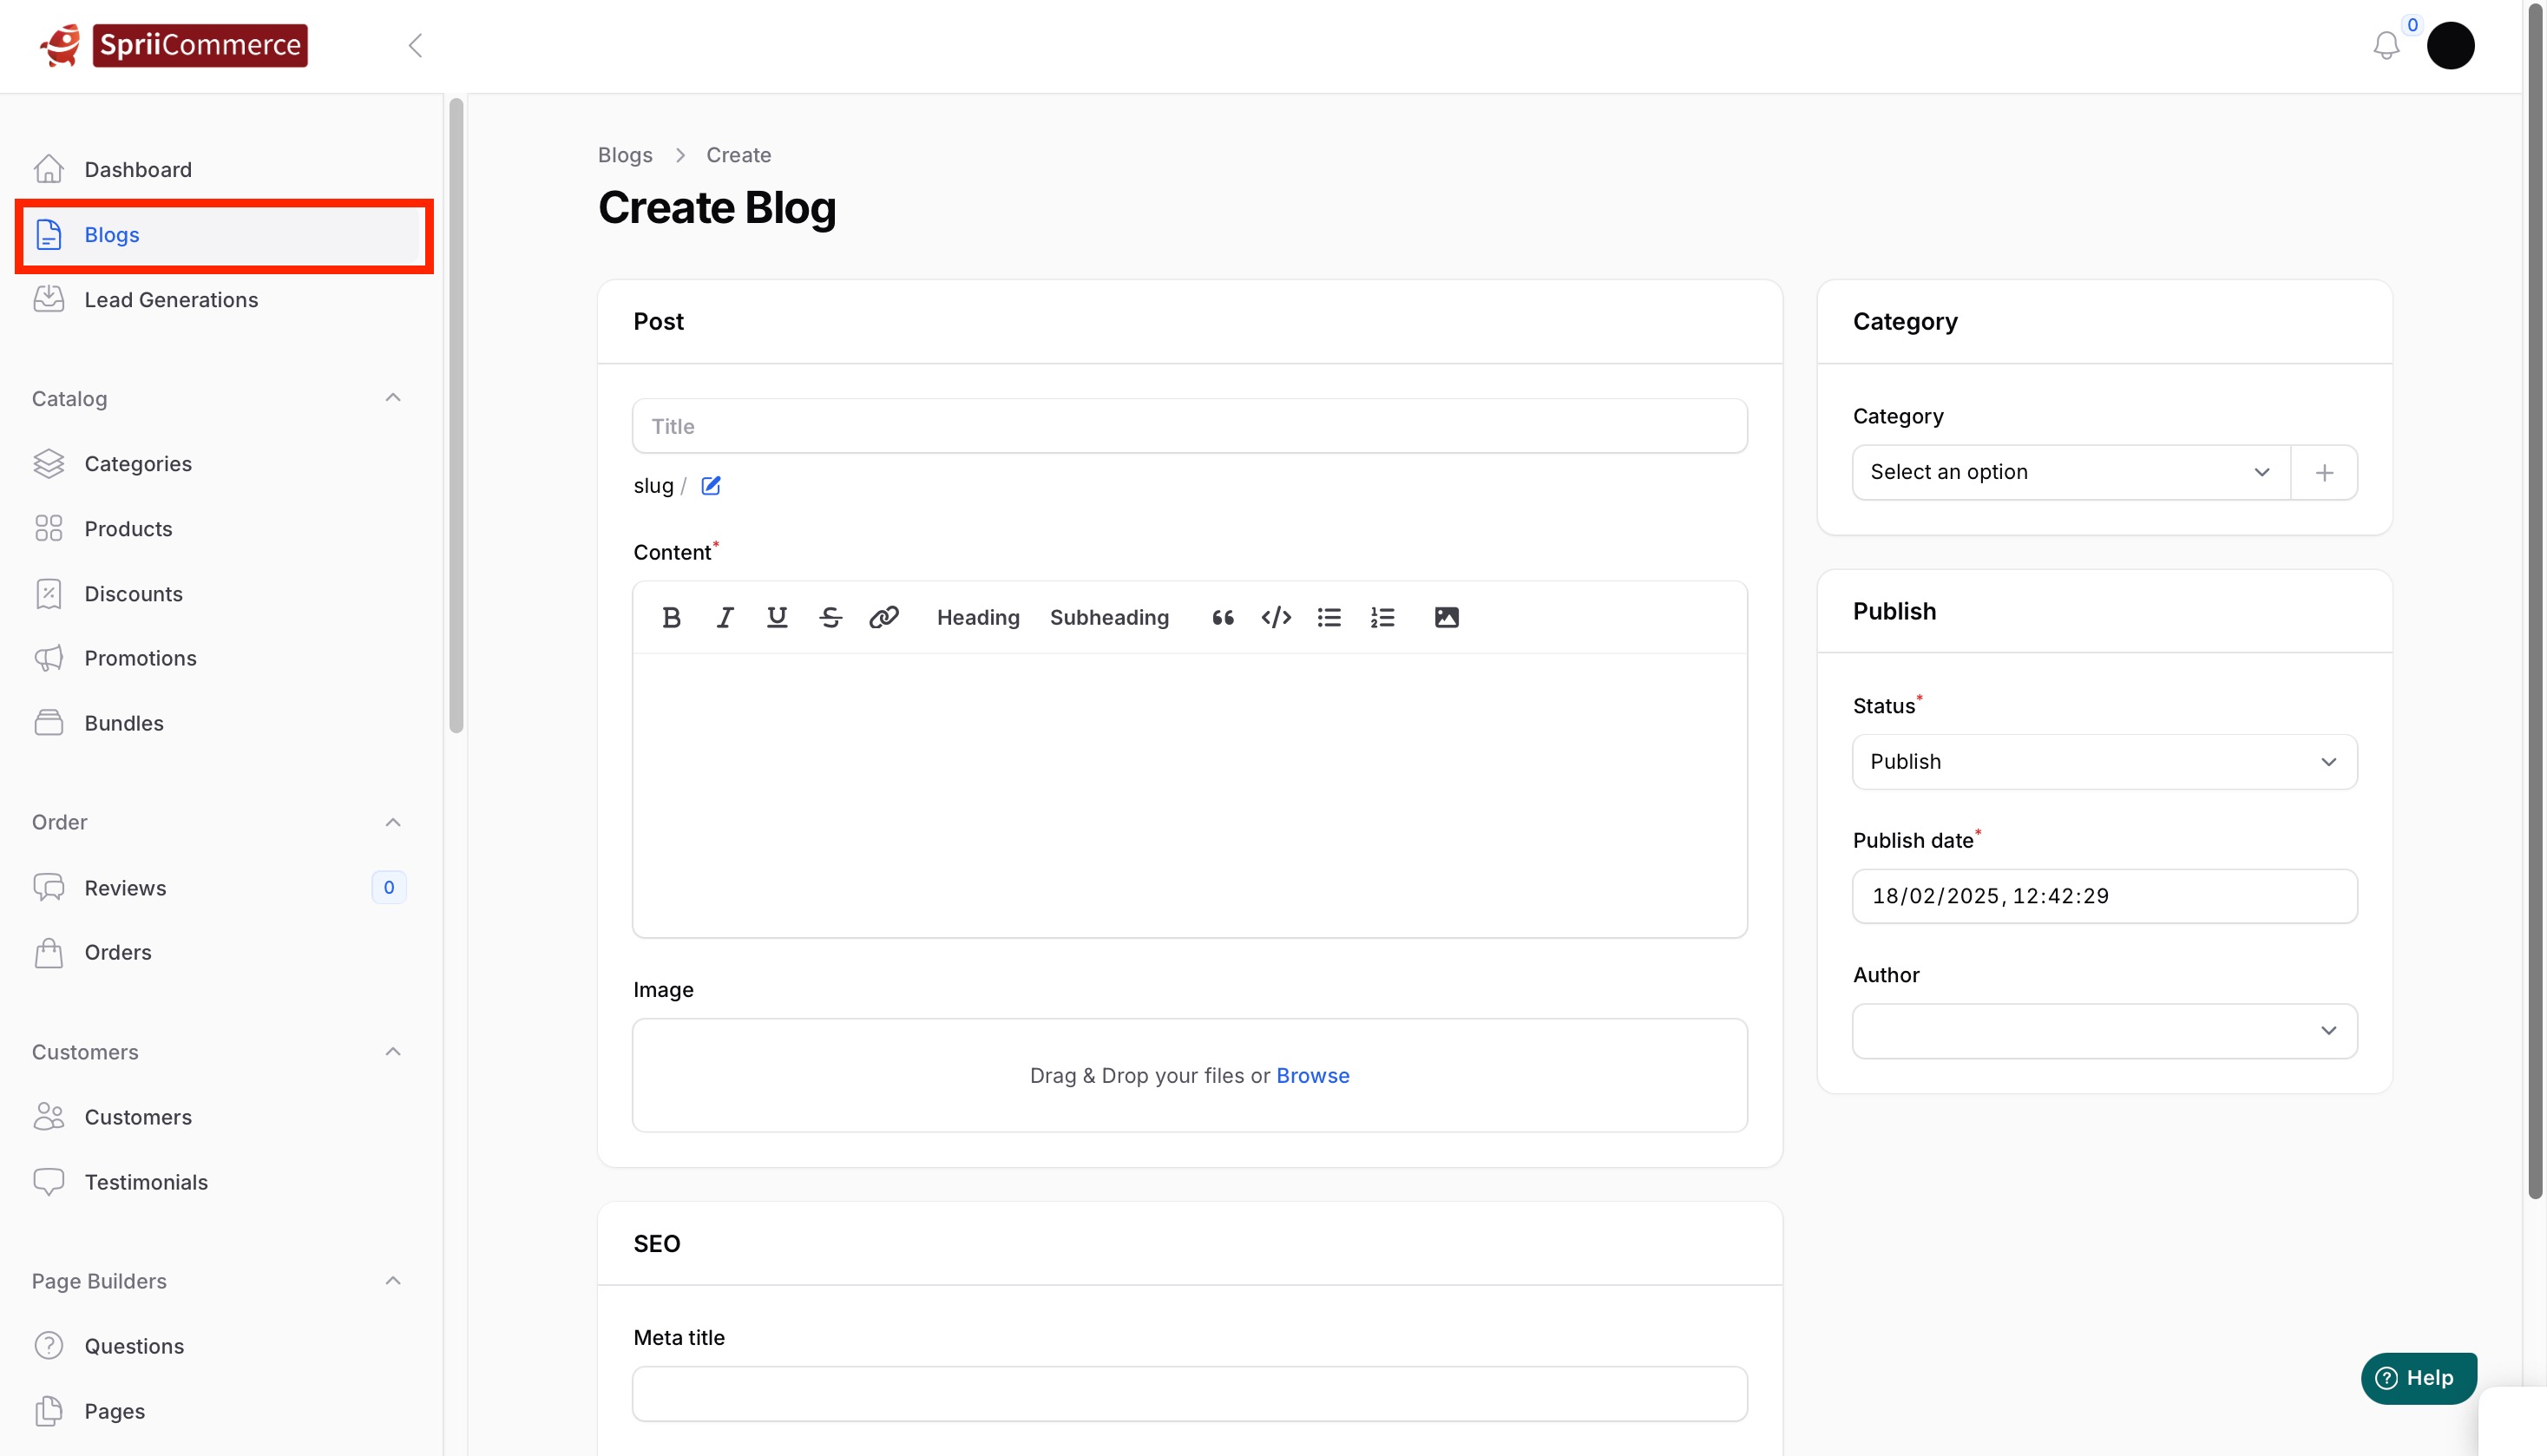Open Products in the sidebar
The width and height of the screenshot is (2547, 1456).
pos(222,529)
